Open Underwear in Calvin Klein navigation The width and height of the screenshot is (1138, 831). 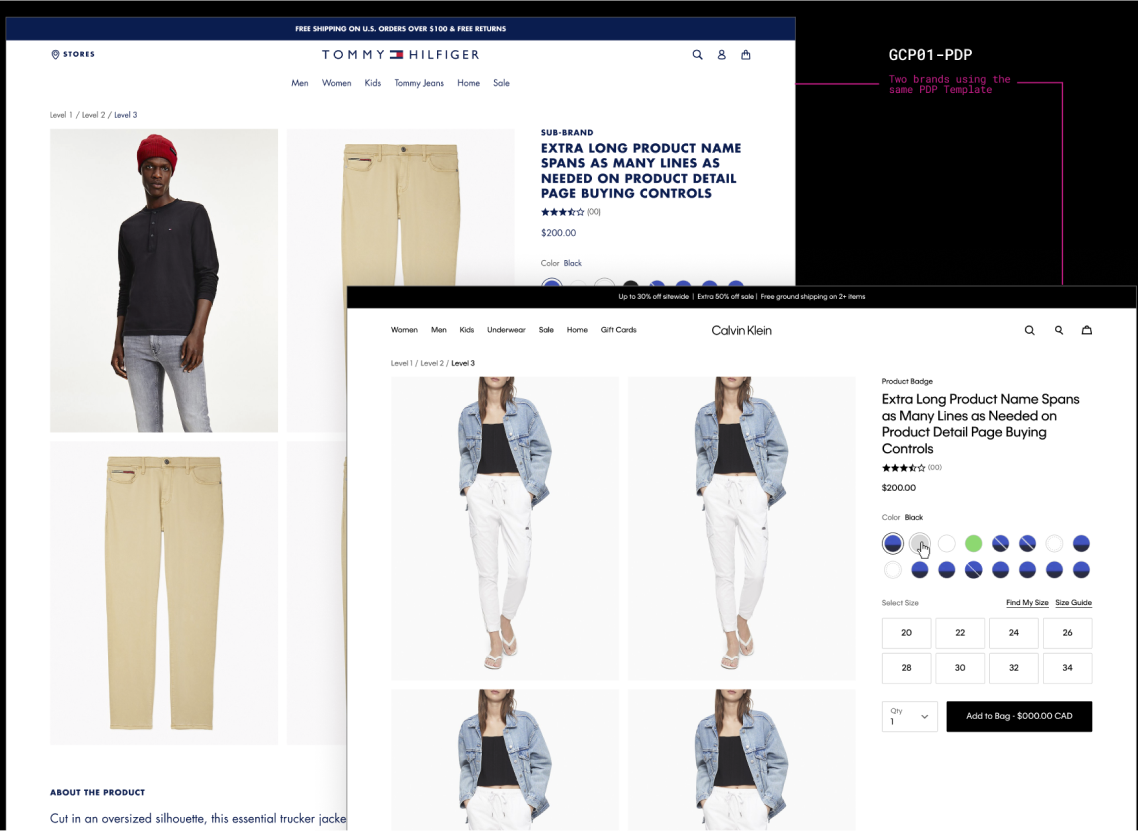click(506, 329)
